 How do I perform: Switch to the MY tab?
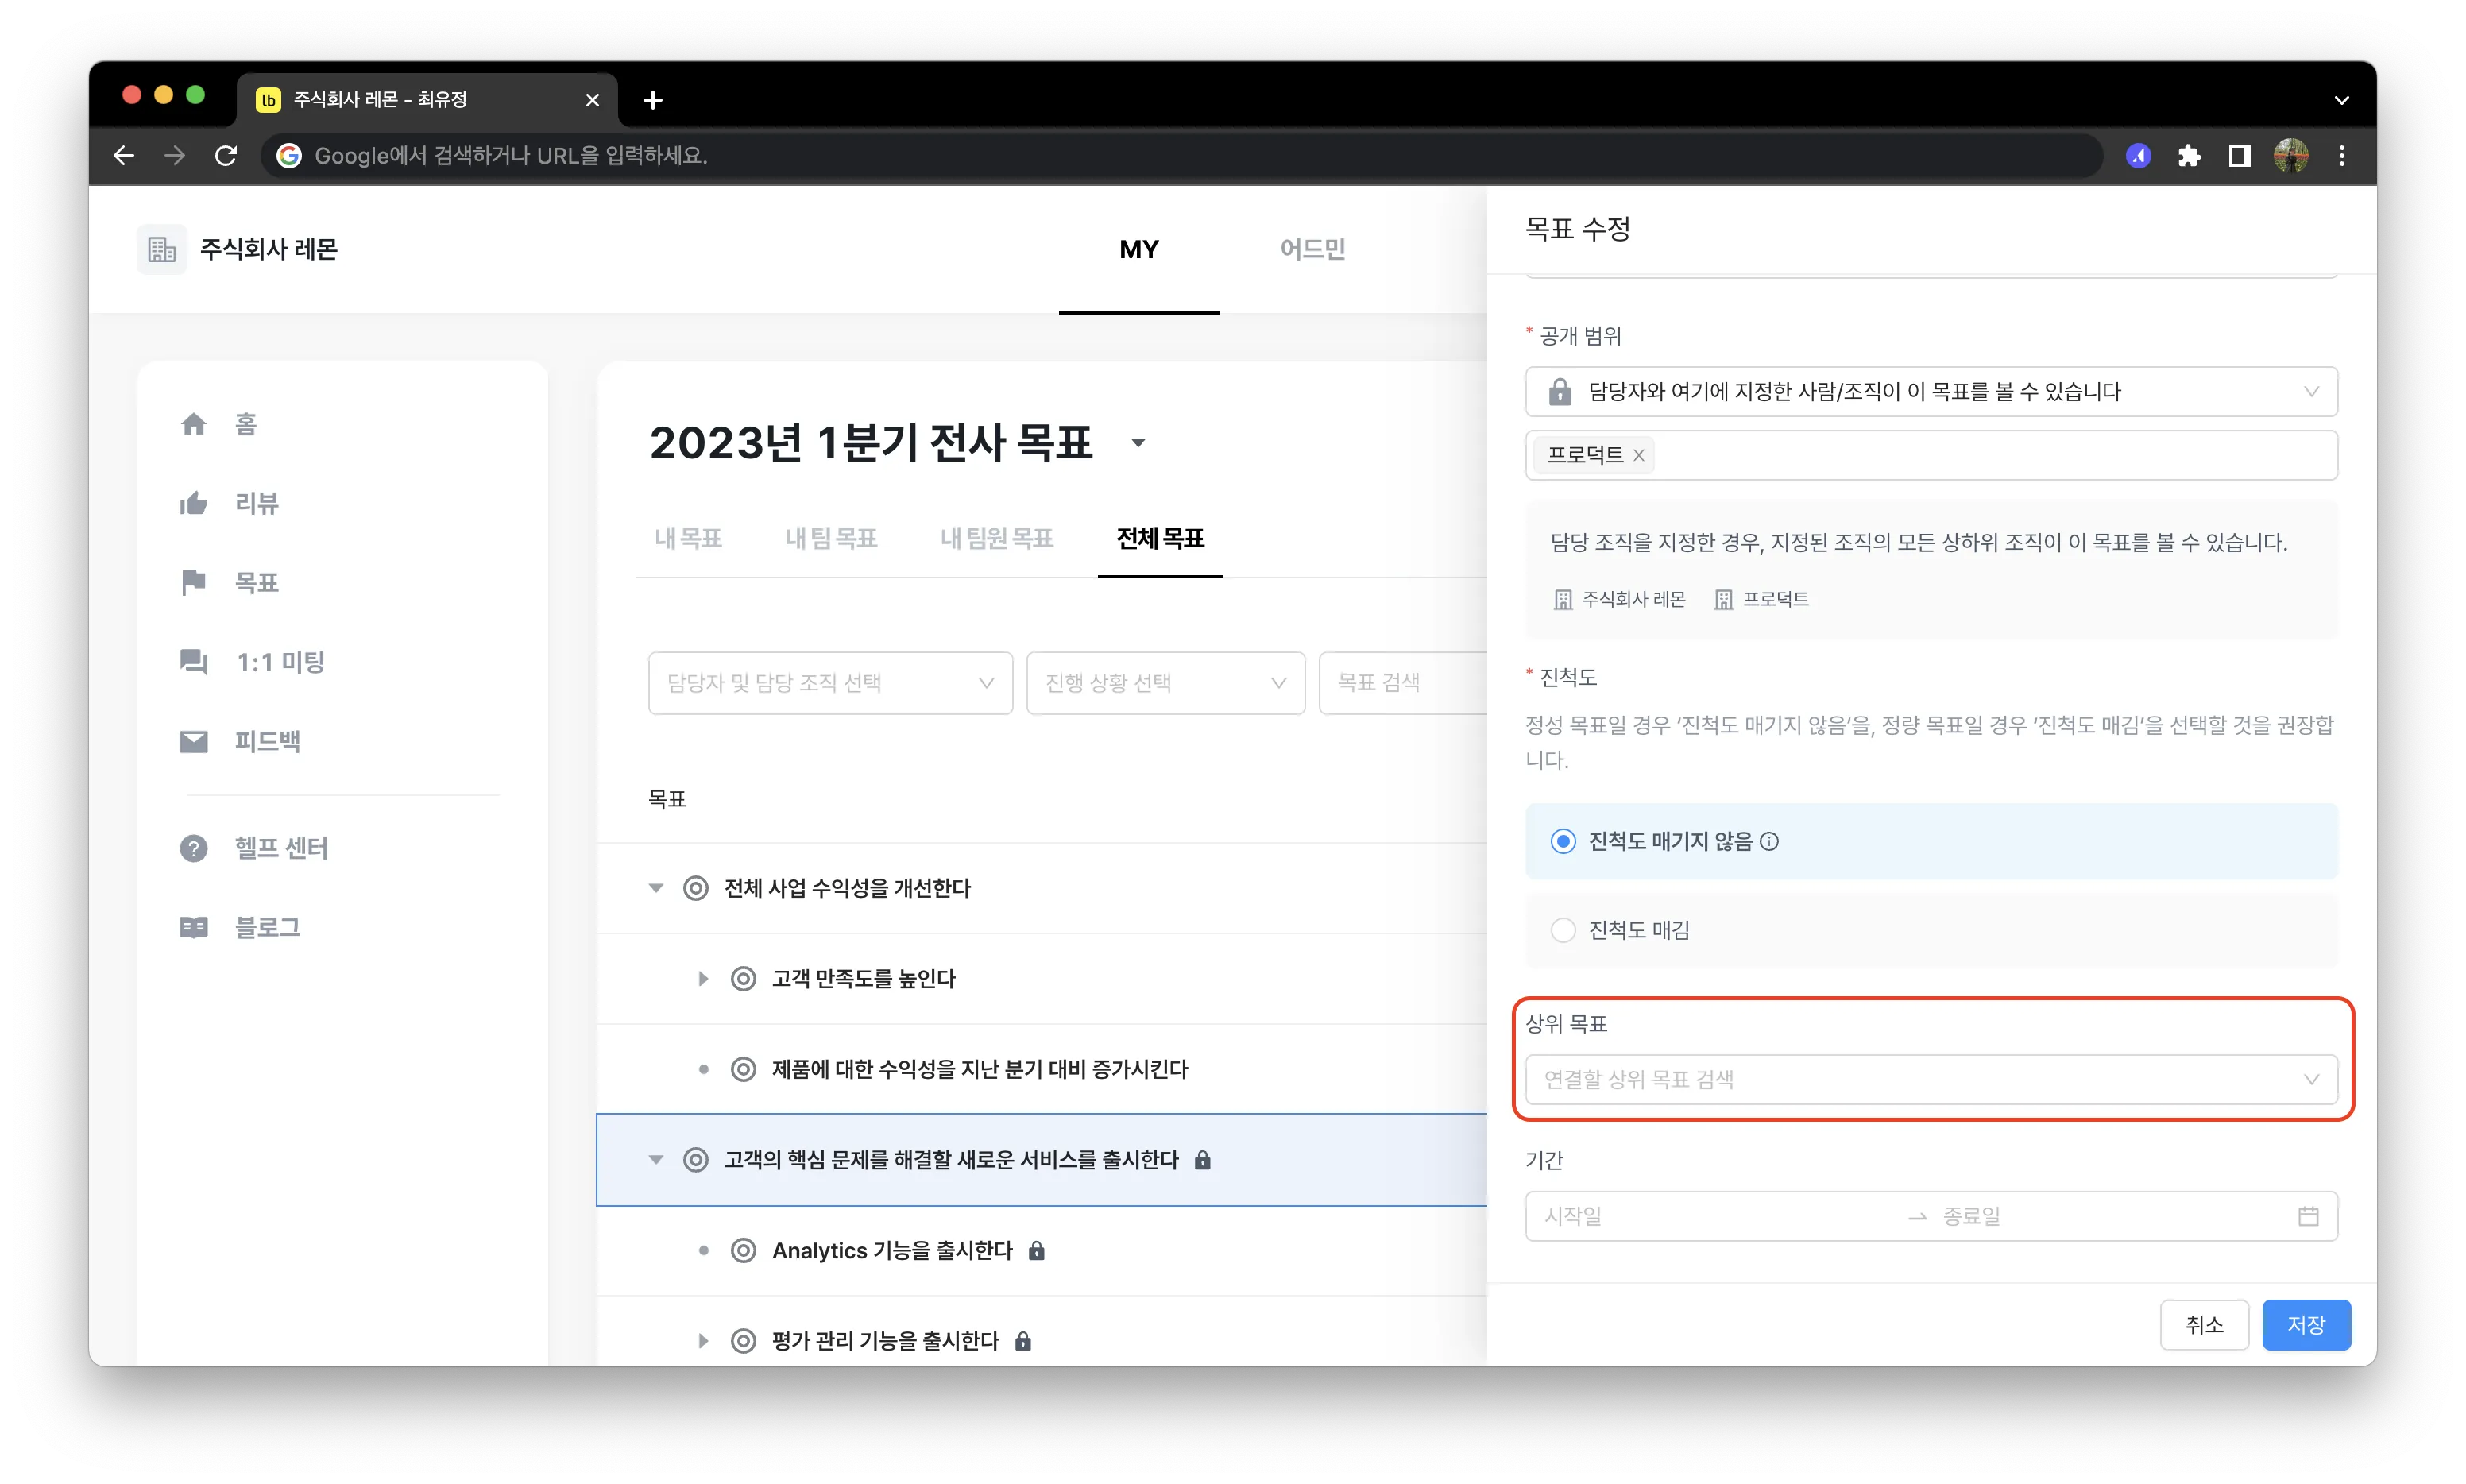pyautogui.click(x=1139, y=249)
